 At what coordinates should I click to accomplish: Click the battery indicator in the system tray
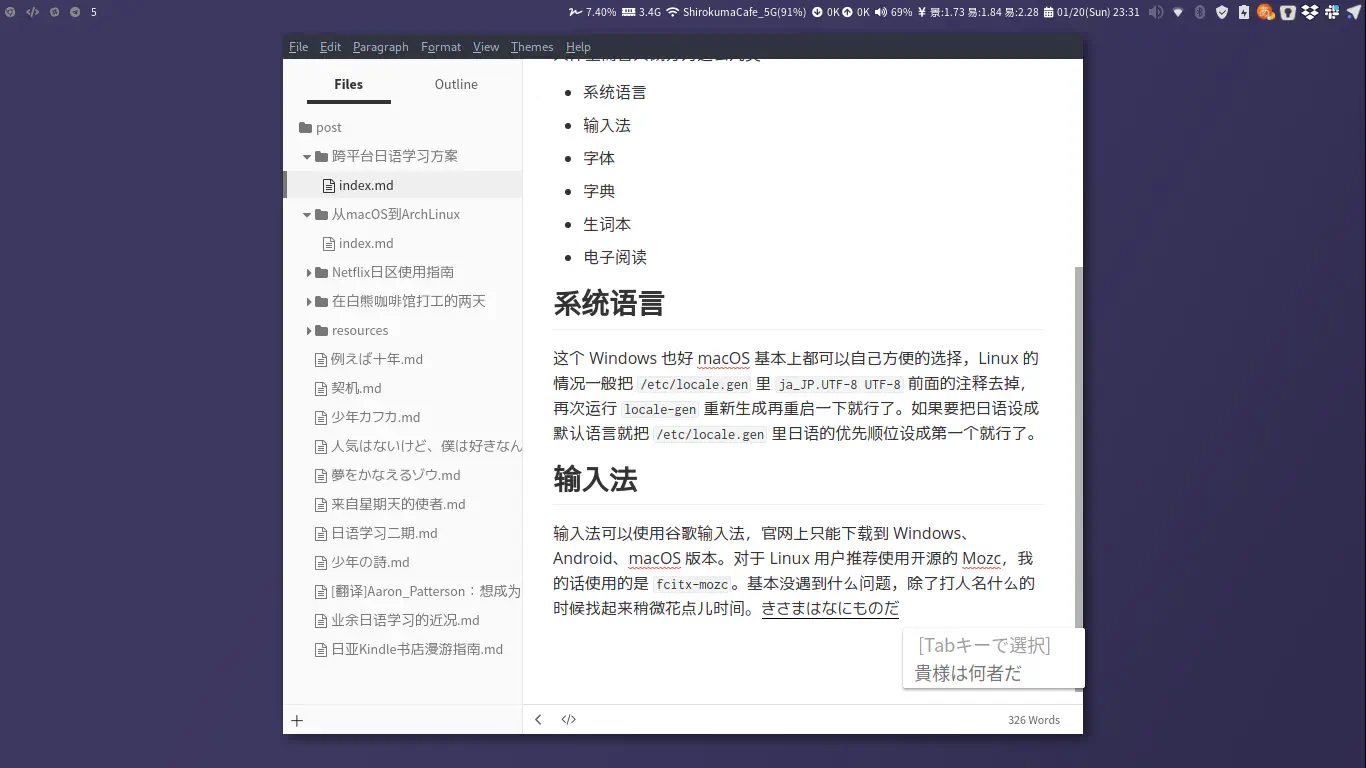pyautogui.click(x=1244, y=12)
